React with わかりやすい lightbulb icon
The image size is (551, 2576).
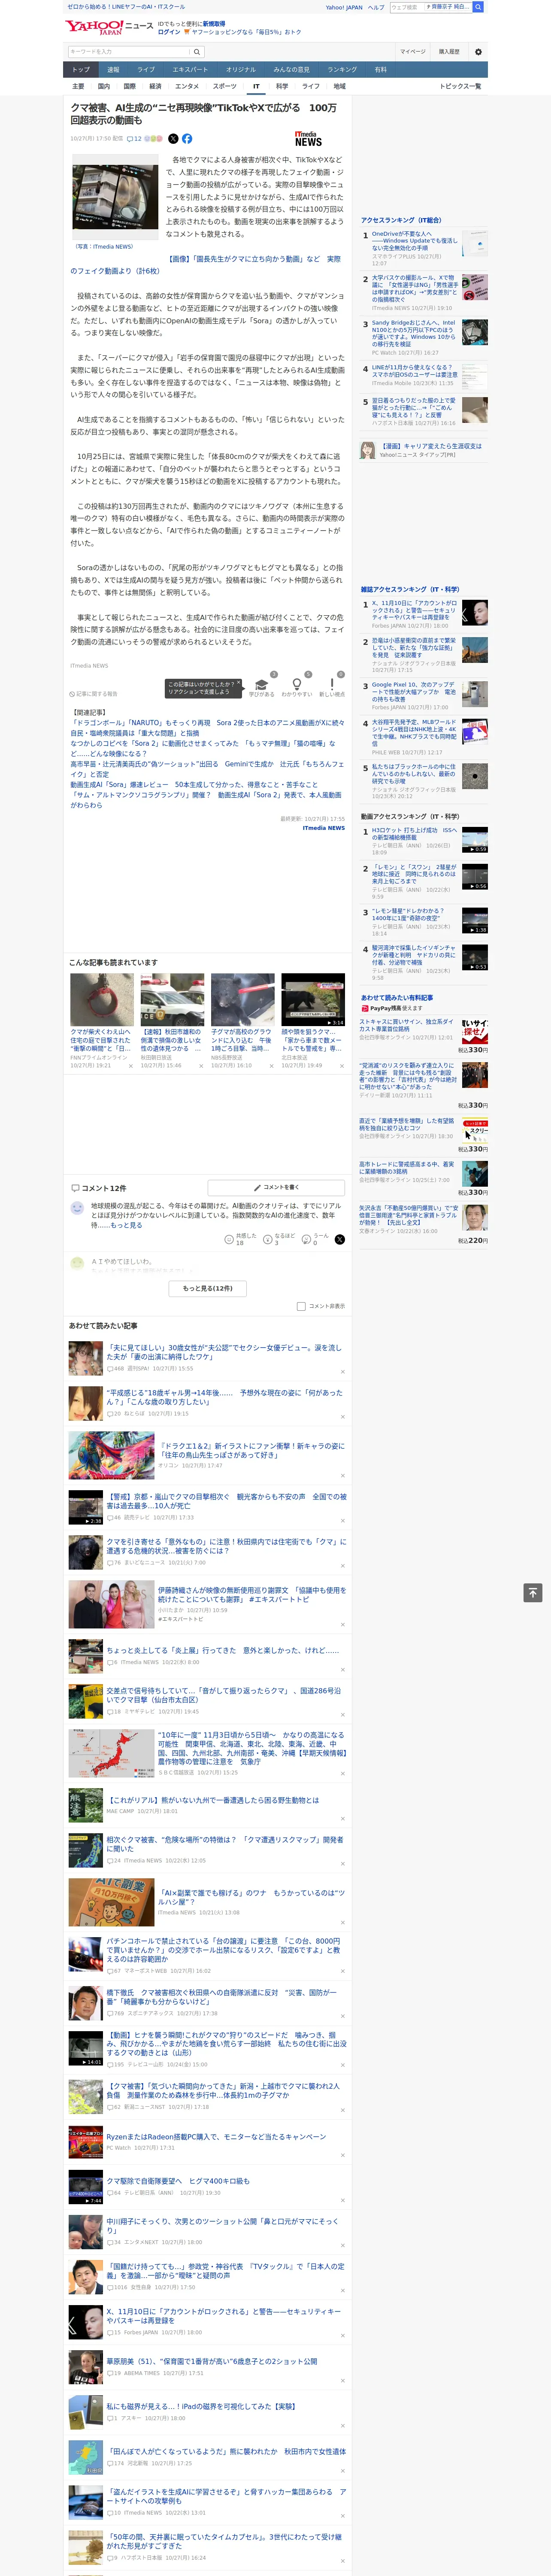296,687
